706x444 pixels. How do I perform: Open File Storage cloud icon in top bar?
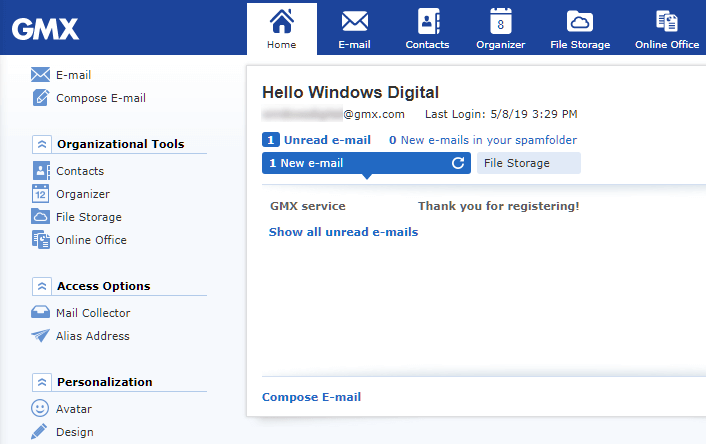click(x=579, y=21)
